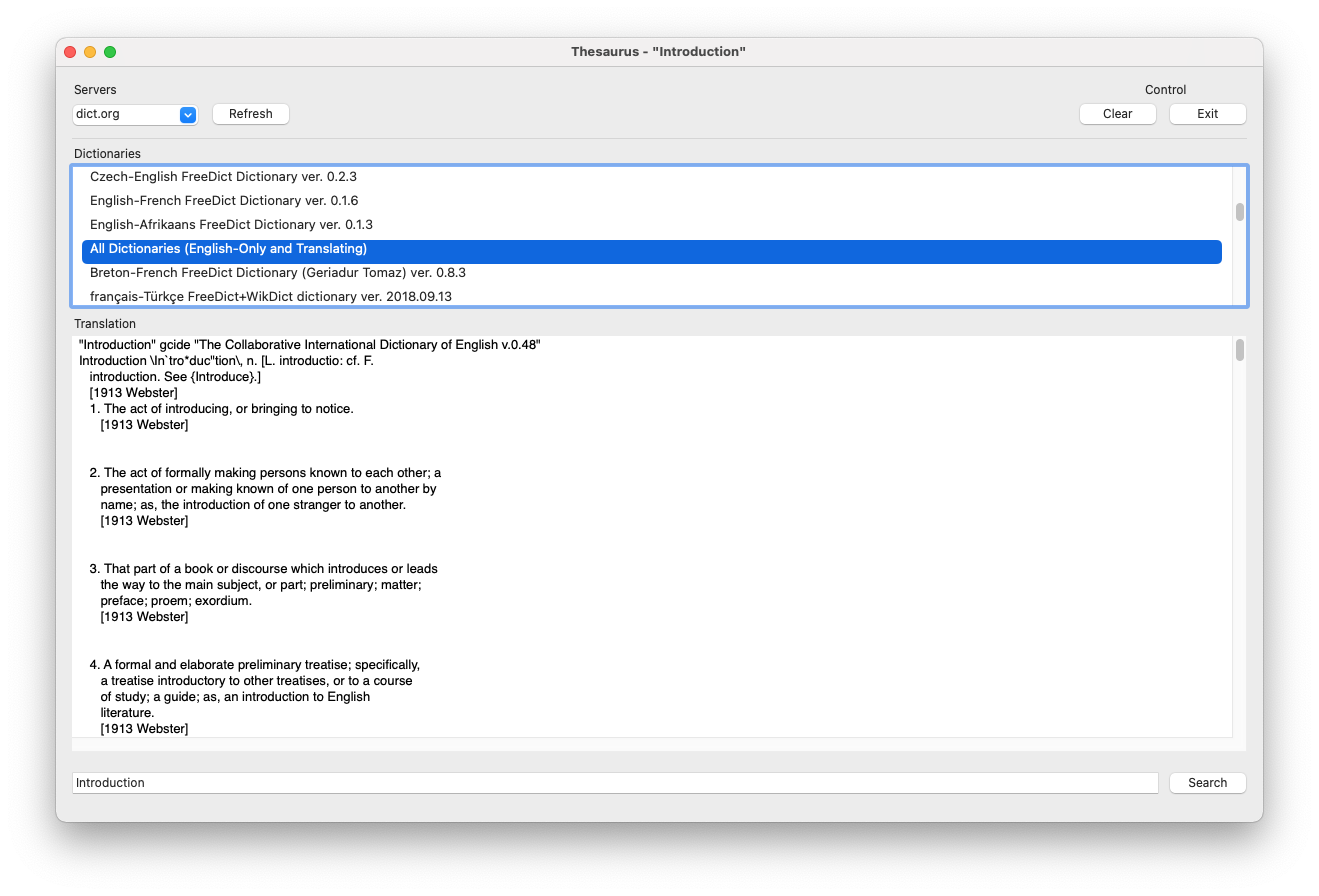Click the Translation pane scrollbar thumb
1319x896 pixels.
(1240, 350)
